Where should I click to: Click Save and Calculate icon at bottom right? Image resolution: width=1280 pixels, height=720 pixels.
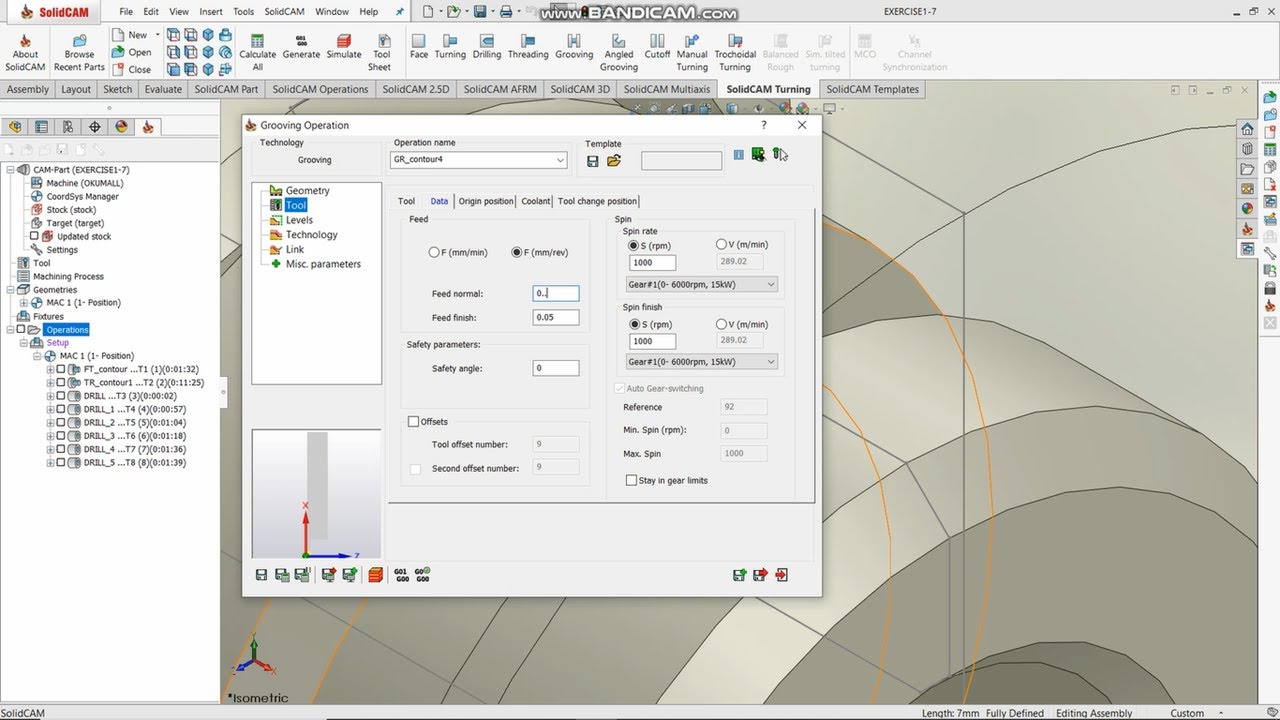click(739, 575)
